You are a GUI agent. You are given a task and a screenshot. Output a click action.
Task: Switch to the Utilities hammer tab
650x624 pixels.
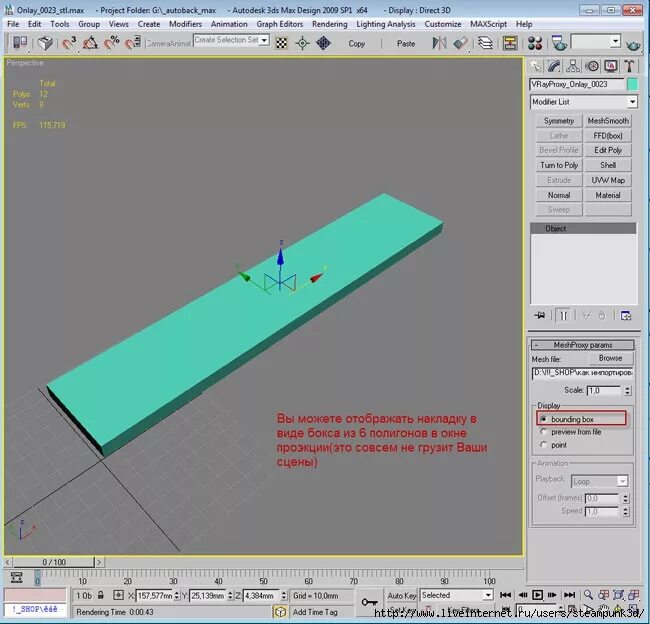pos(629,66)
